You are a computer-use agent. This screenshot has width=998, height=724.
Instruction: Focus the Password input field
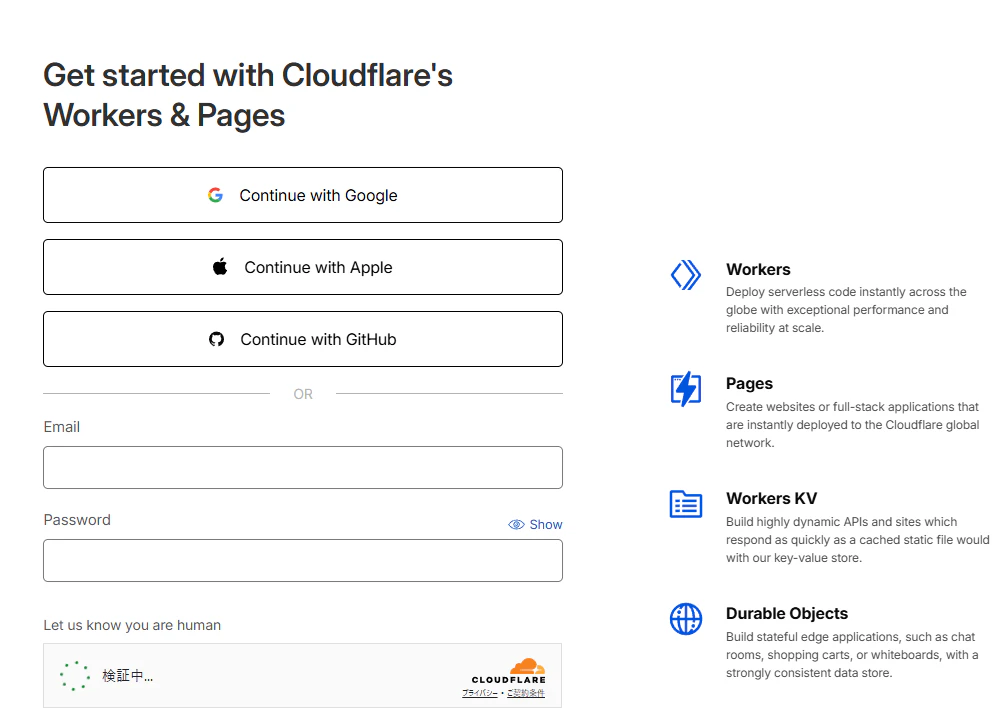303,560
